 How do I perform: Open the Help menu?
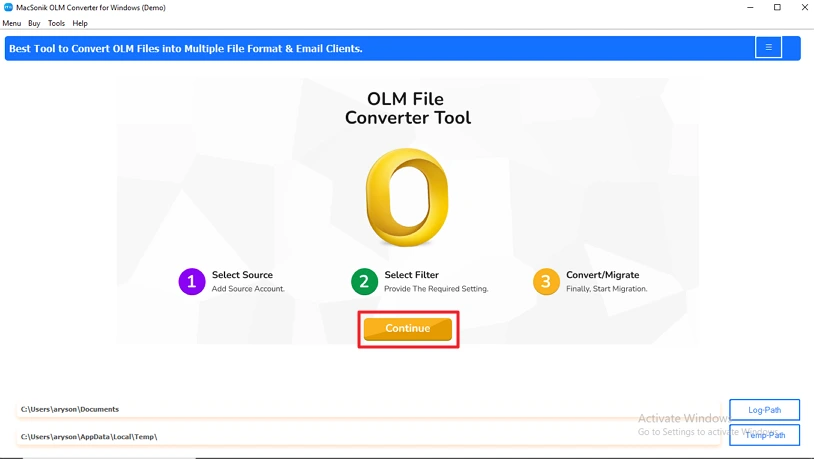(80, 23)
